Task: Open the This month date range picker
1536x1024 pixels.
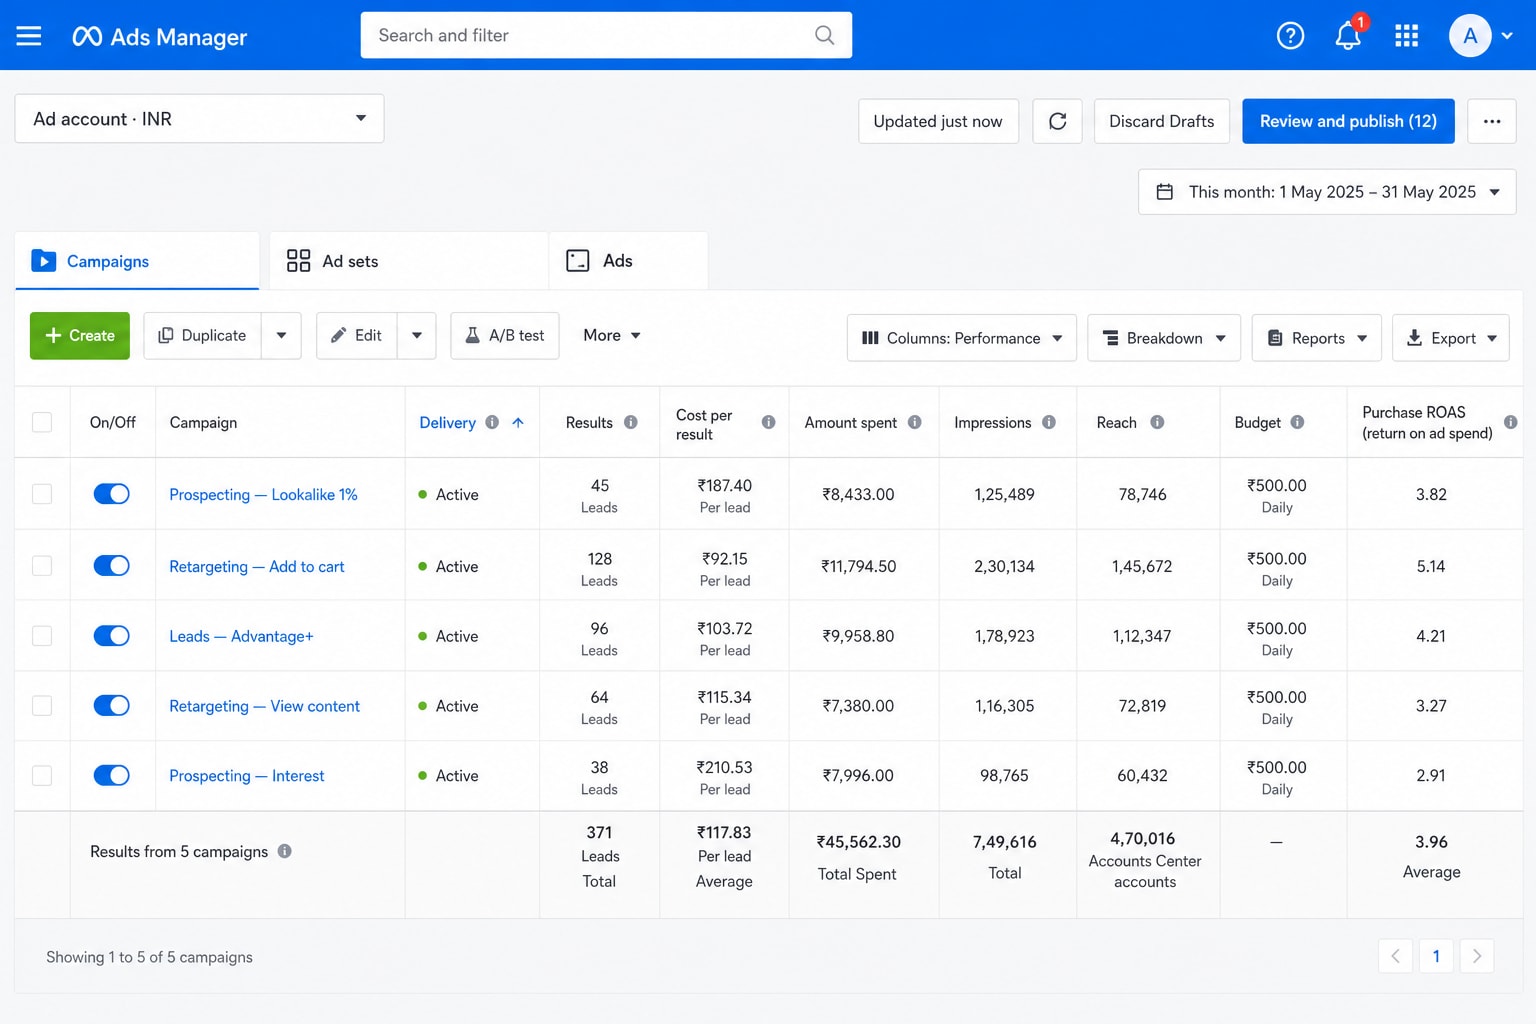Action: [1327, 192]
